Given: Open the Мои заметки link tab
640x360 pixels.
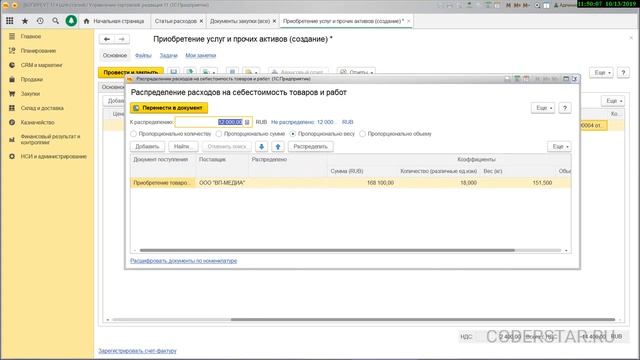Looking at the screenshot, I should coord(201,56).
